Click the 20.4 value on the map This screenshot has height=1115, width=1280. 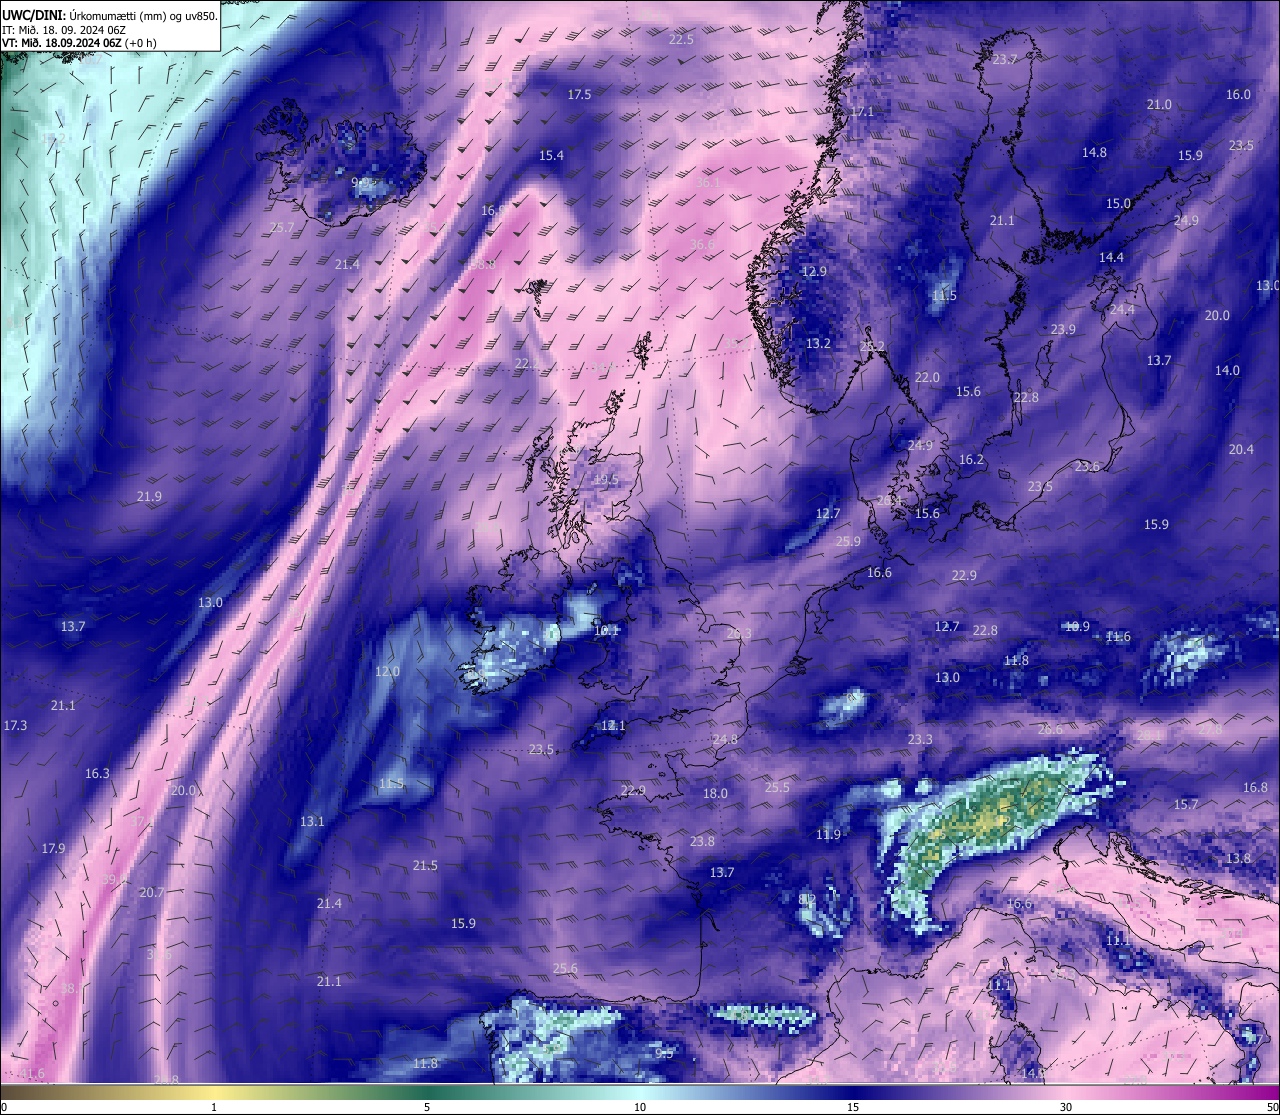(1241, 450)
